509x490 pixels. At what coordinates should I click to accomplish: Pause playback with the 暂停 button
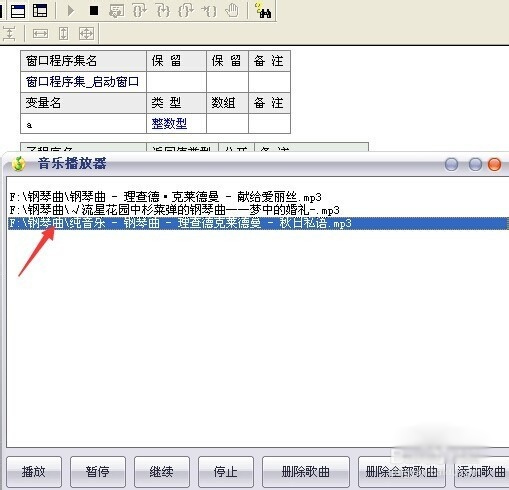coord(98,472)
